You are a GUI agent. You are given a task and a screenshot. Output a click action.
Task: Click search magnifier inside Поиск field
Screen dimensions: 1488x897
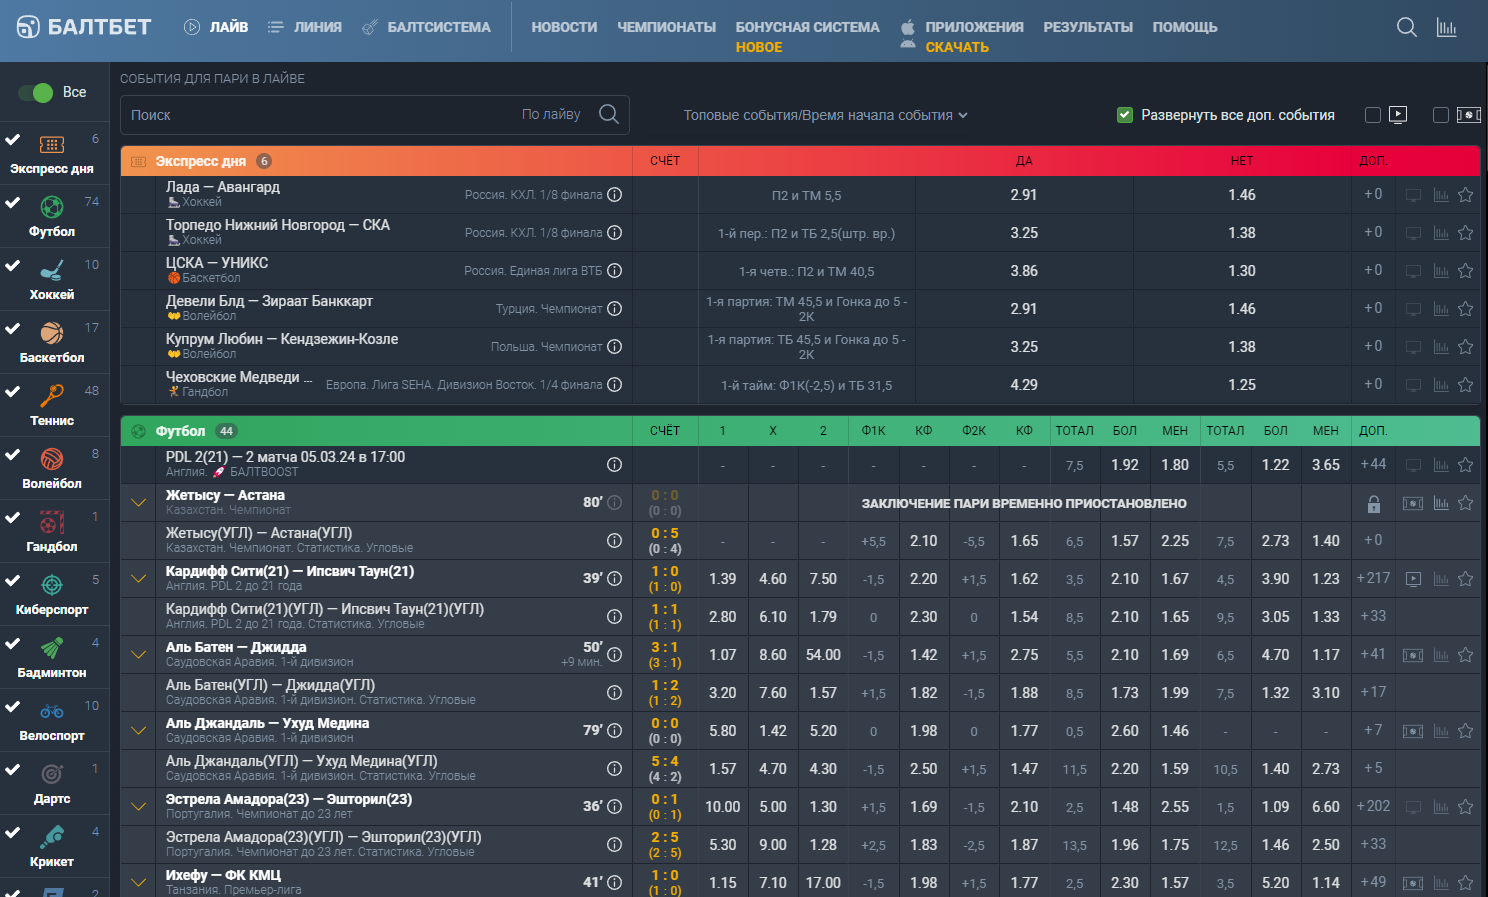pos(609,114)
